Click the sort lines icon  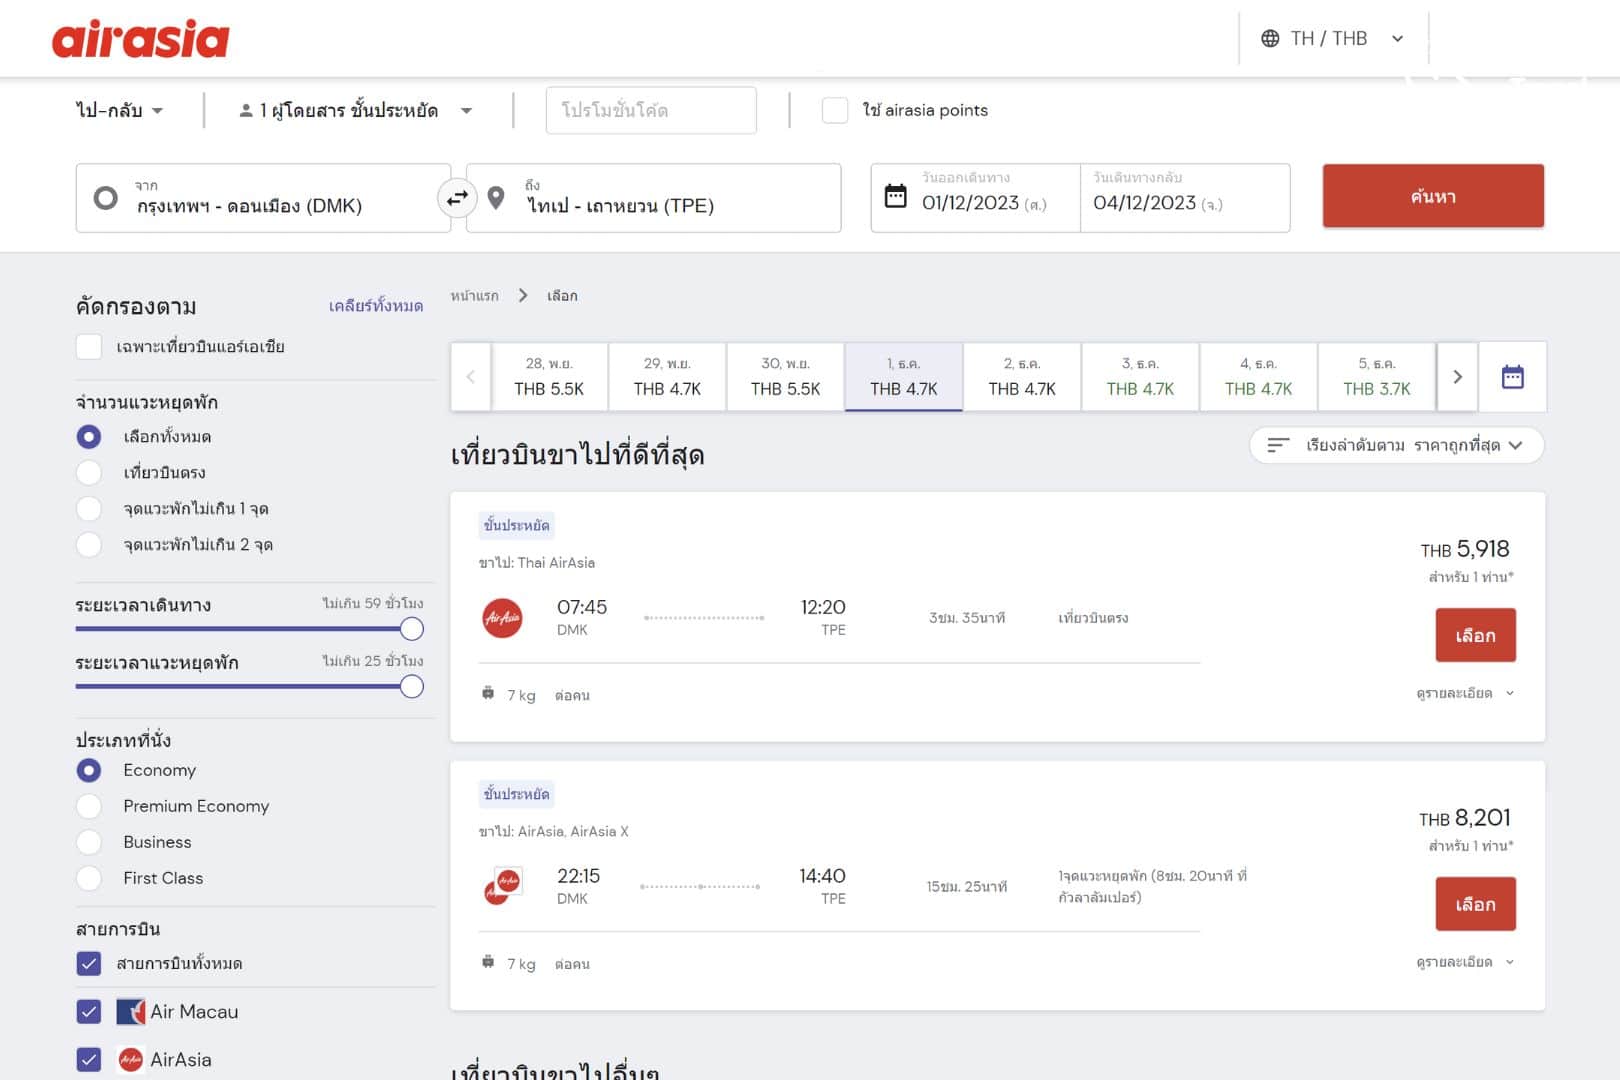point(1278,445)
